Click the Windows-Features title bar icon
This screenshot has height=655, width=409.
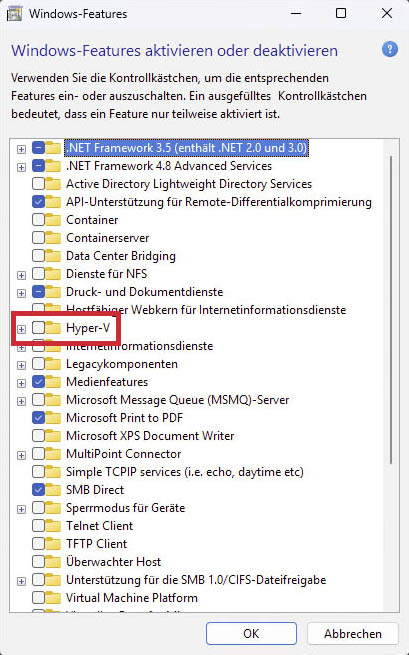(x=15, y=14)
